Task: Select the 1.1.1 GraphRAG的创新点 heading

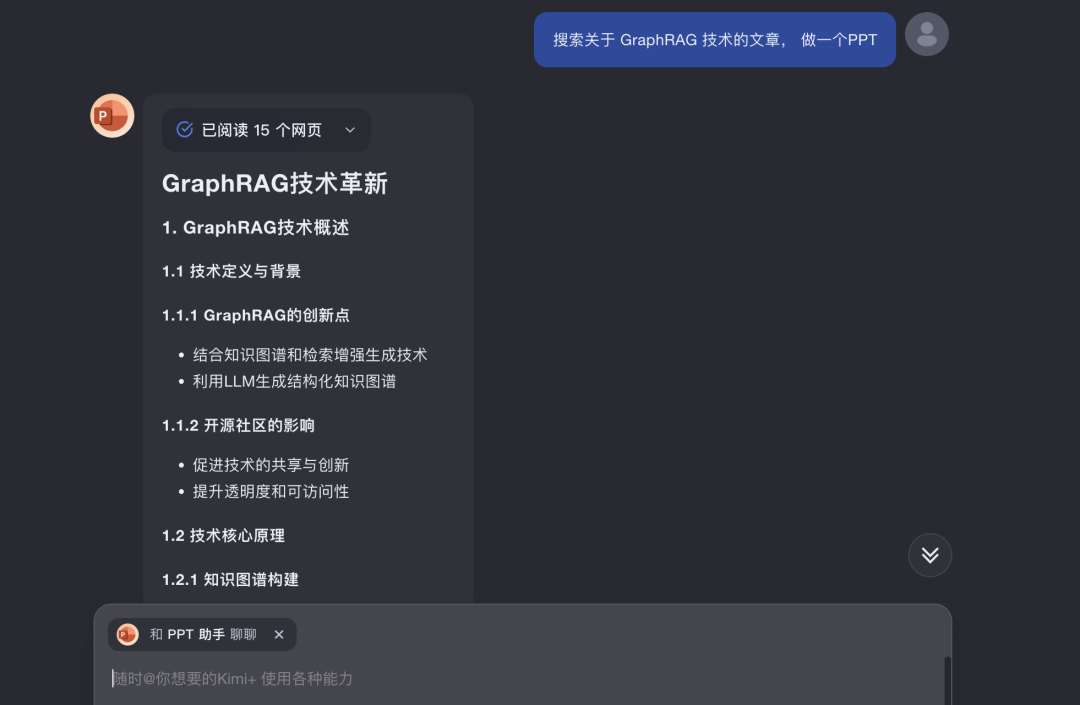Action: 255,315
